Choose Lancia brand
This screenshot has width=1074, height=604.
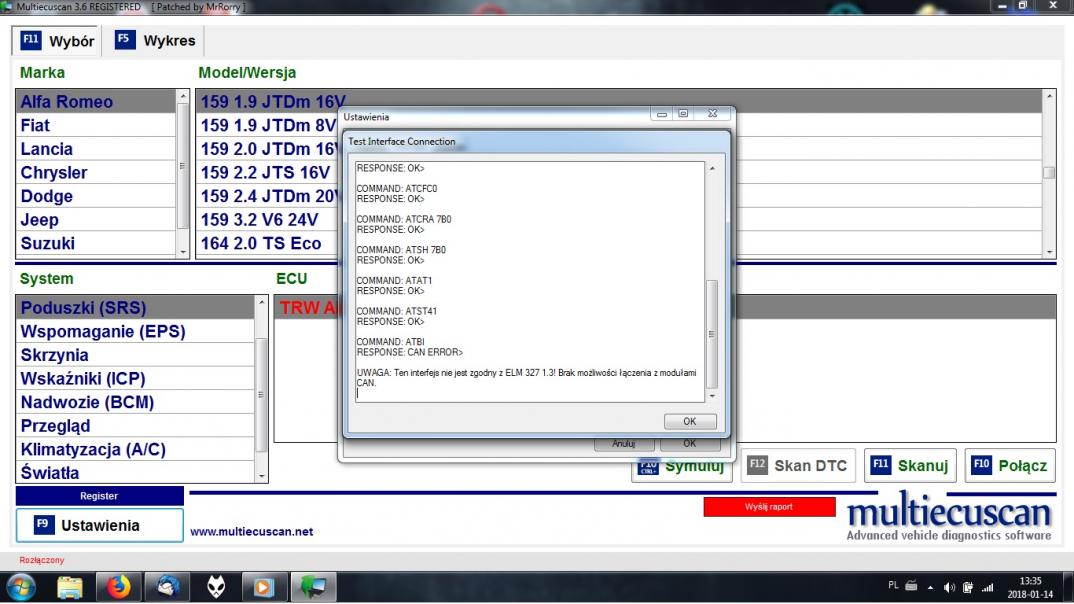[95, 149]
